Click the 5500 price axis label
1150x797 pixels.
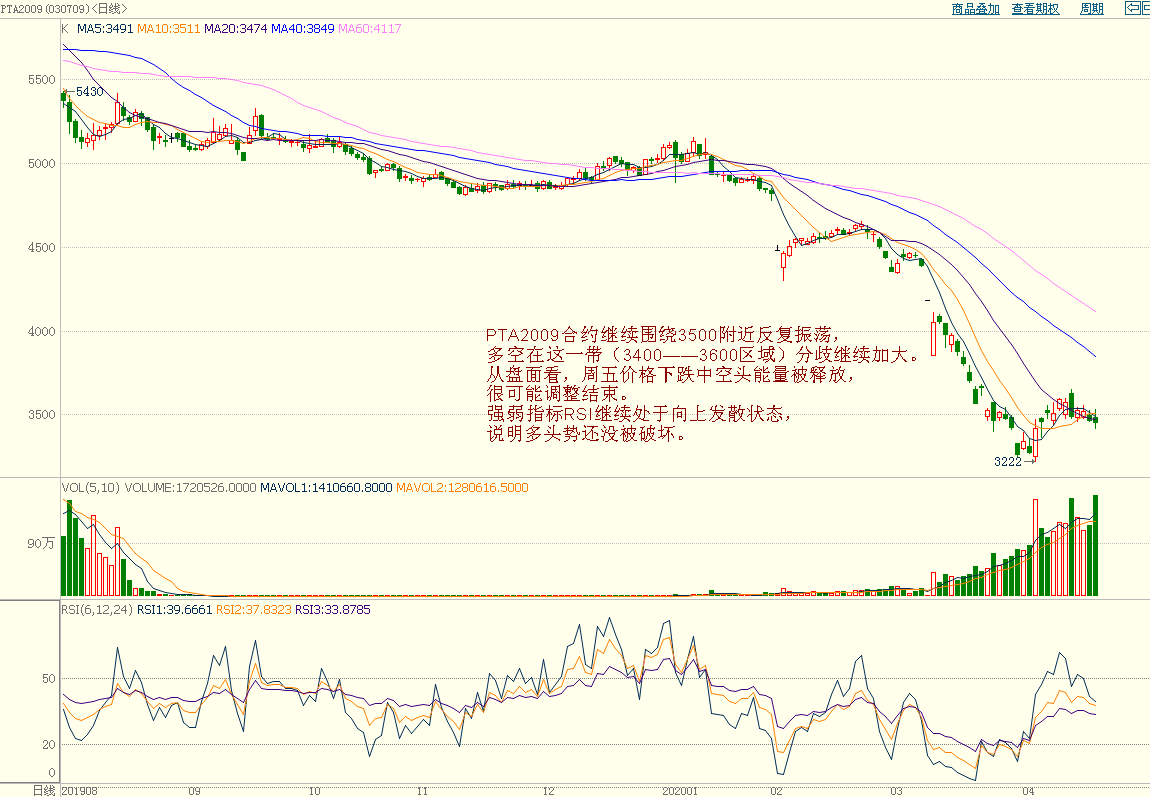pyautogui.click(x=42, y=80)
